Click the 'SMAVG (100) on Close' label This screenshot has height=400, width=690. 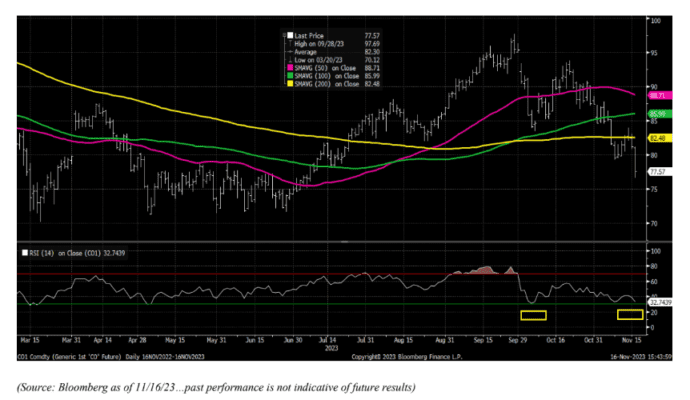tap(327, 76)
